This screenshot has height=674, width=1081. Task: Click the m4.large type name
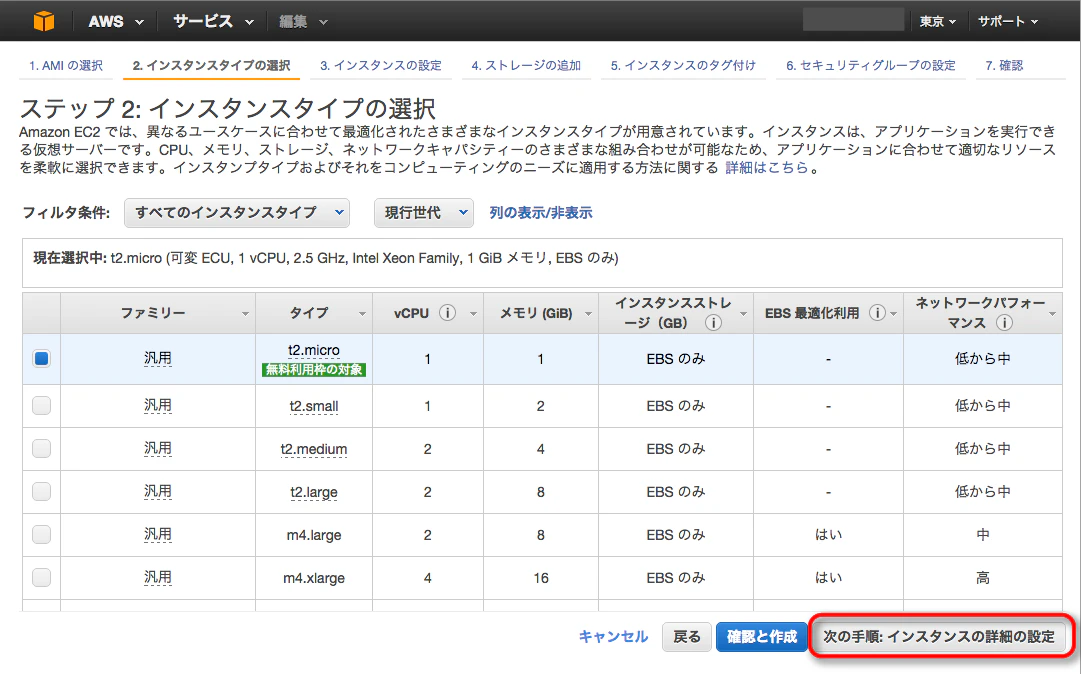(314, 535)
